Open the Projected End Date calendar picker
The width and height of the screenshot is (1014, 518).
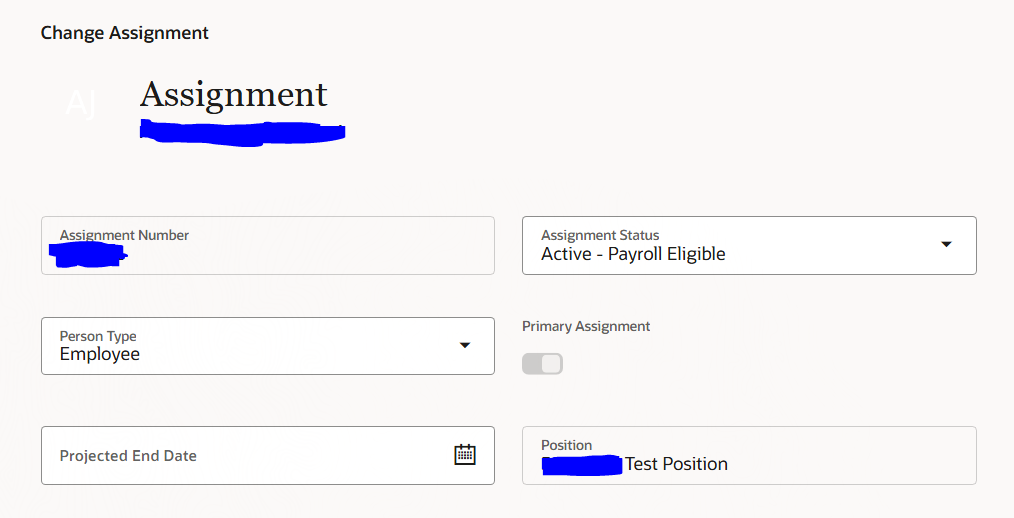tap(464, 455)
